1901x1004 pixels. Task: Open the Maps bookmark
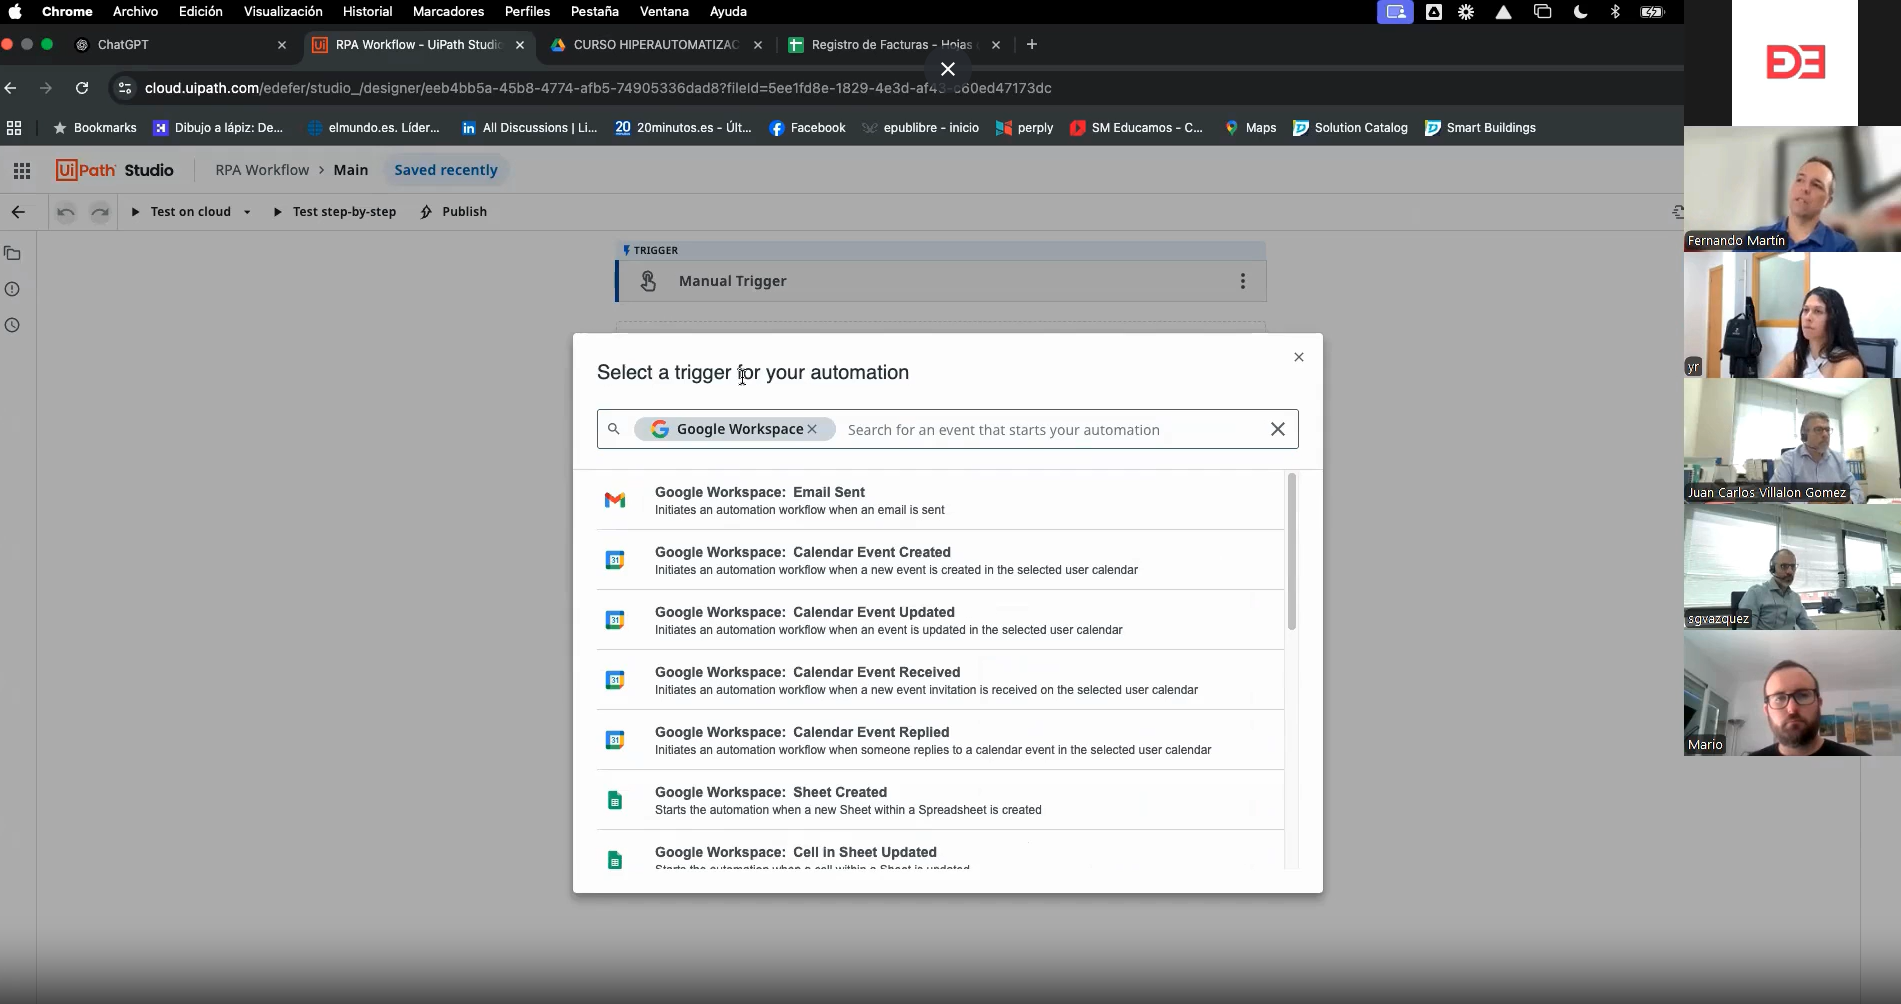click(x=1250, y=128)
